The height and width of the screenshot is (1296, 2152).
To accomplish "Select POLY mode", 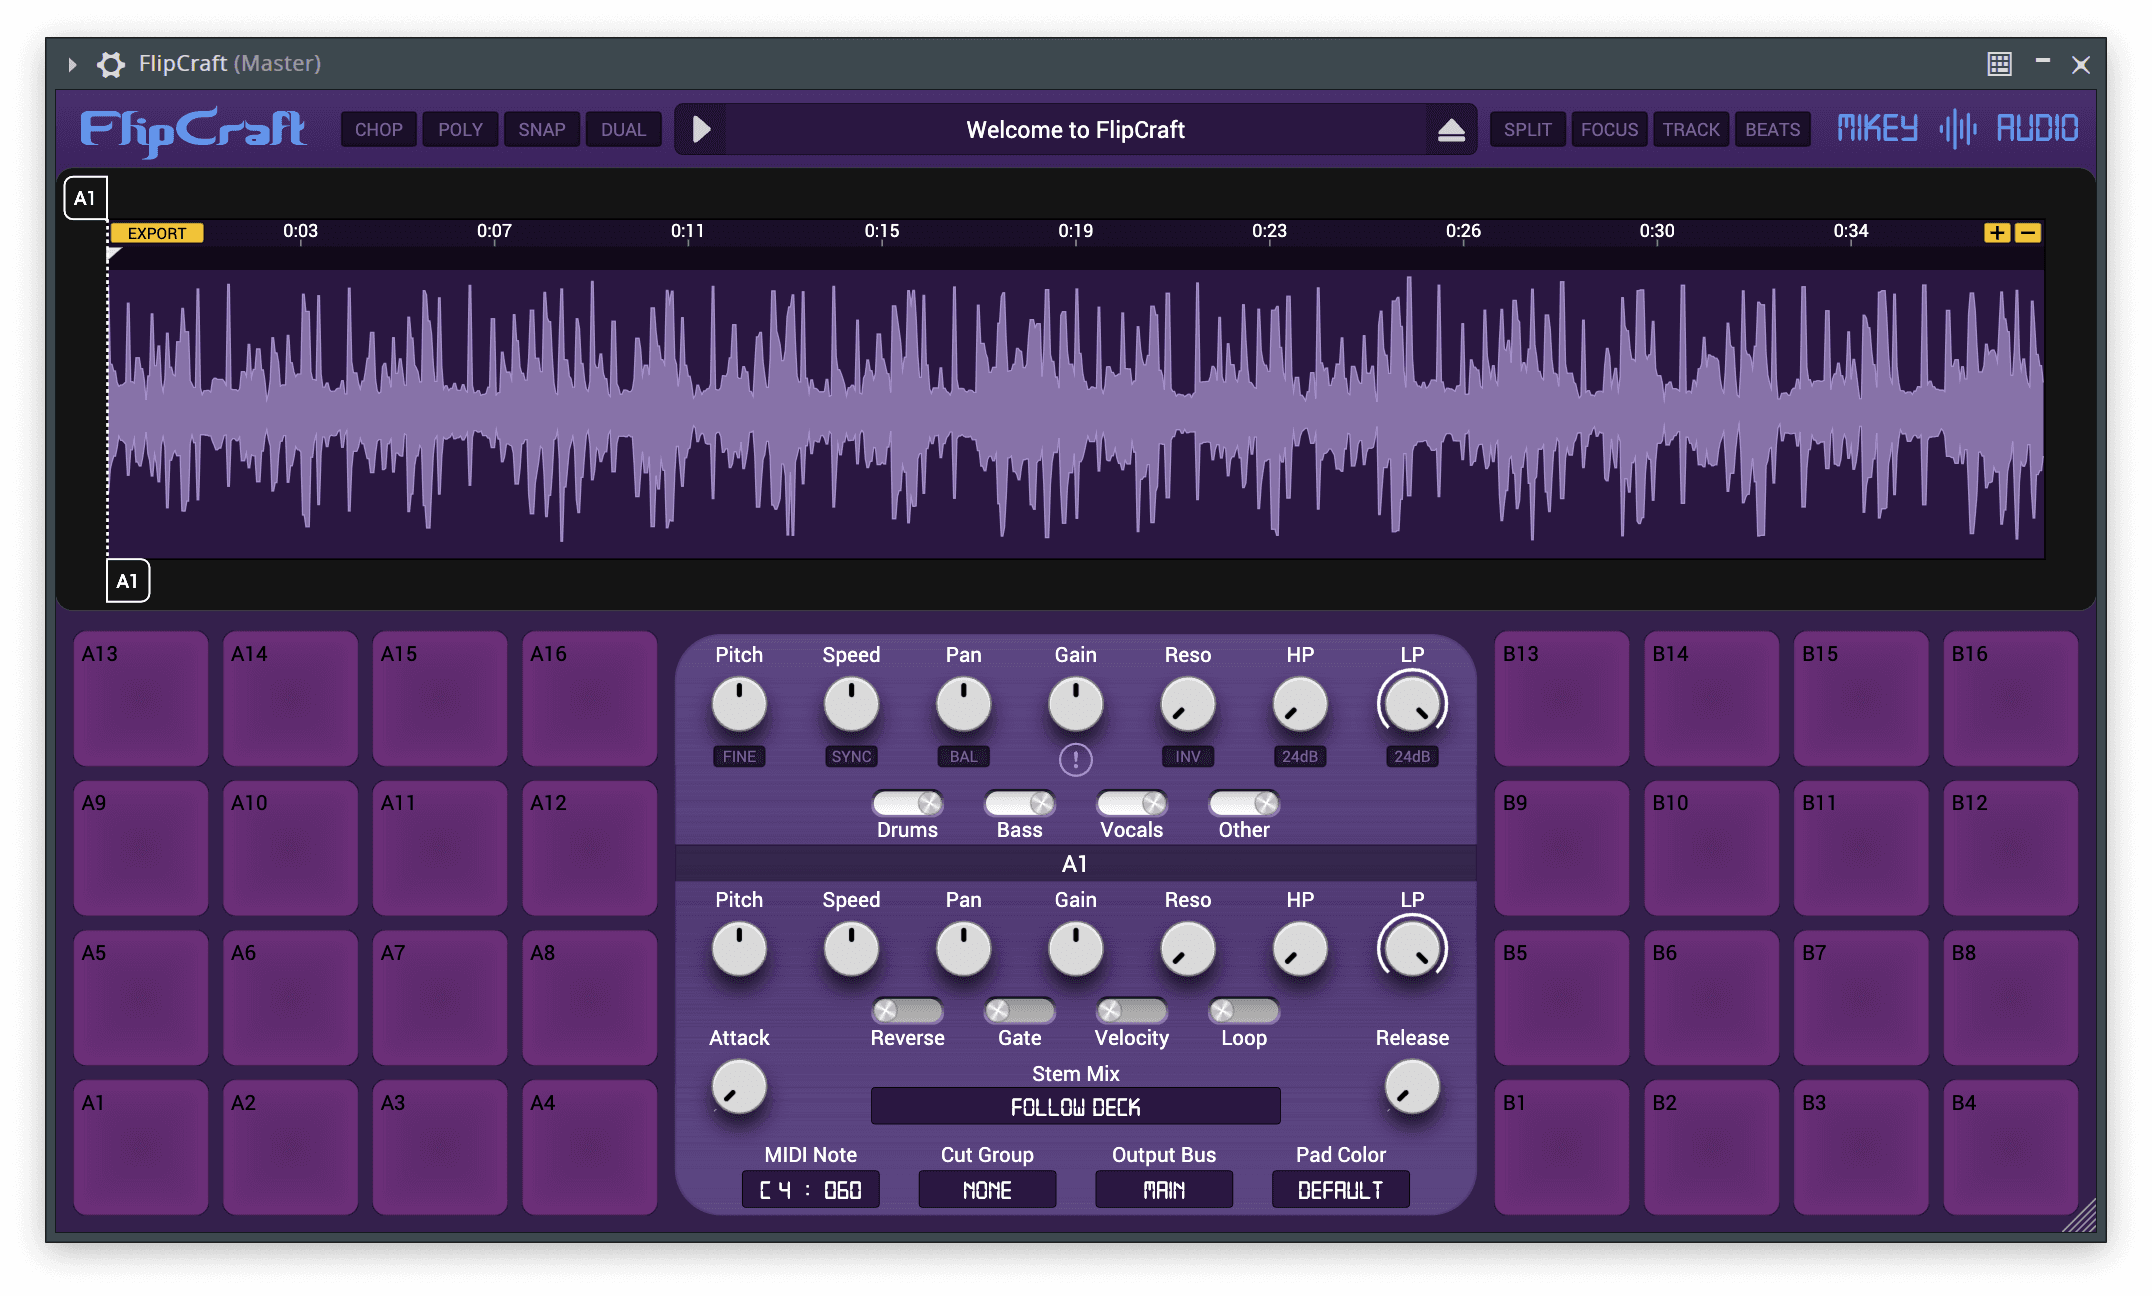I will coord(460,130).
